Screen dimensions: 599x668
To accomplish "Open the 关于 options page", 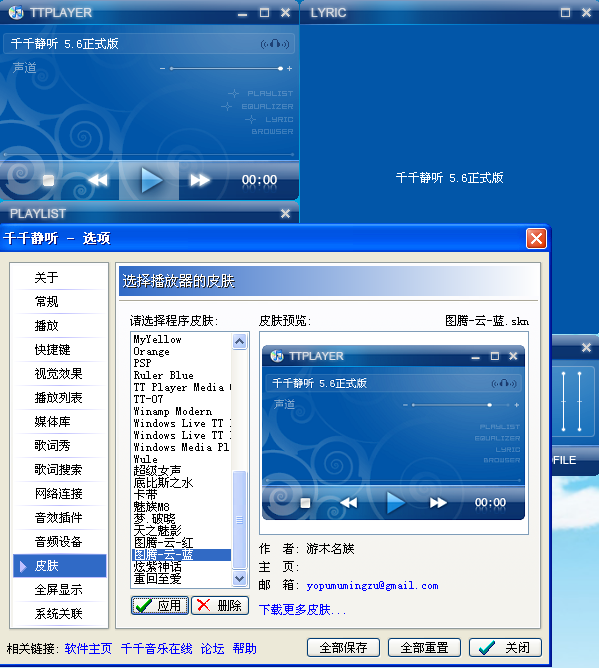I will 60,278.
